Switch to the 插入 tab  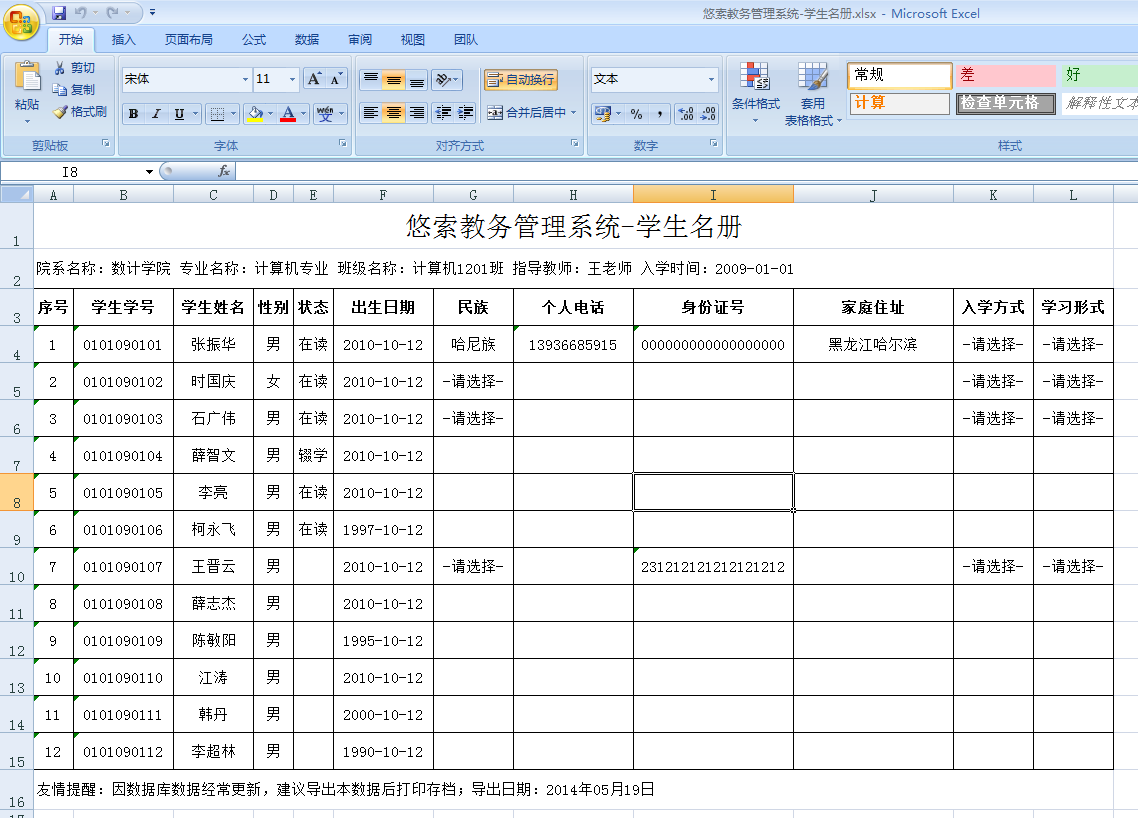click(x=123, y=40)
